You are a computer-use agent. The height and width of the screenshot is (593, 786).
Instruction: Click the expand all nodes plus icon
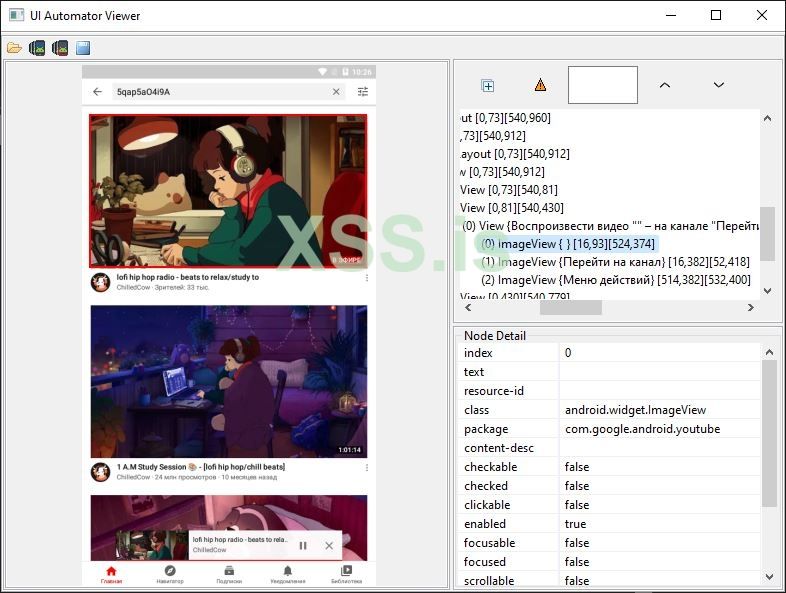(488, 86)
